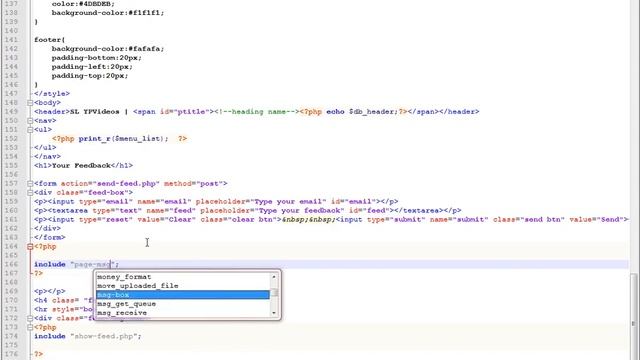
Task: Collapse the red php block fold at line 164
Action: pos(30,247)
